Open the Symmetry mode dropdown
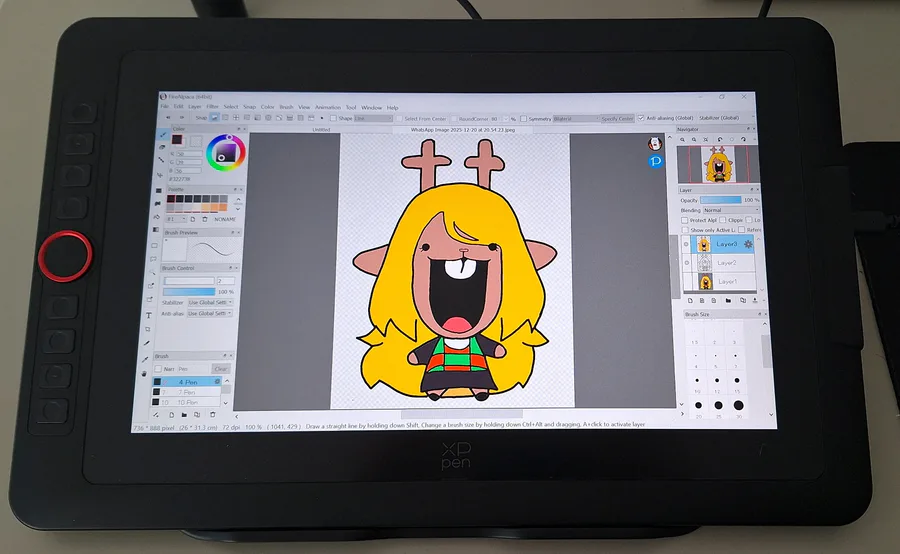The width and height of the screenshot is (900, 554). (x=576, y=119)
